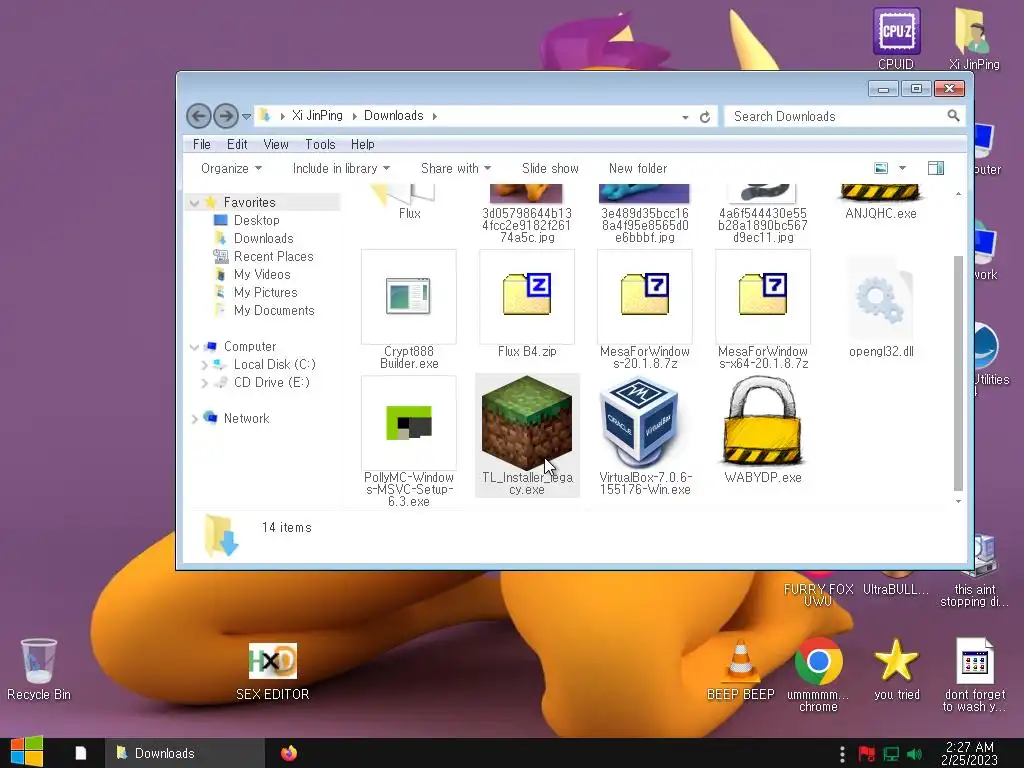1024x768 pixels.
Task: Open the File menu
Action: click(202, 144)
